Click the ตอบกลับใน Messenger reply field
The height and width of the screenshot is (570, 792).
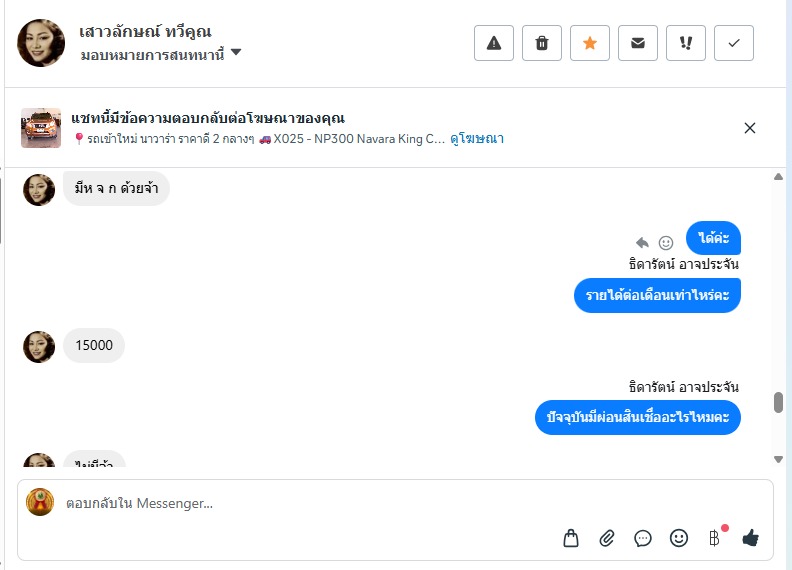(x=300, y=503)
